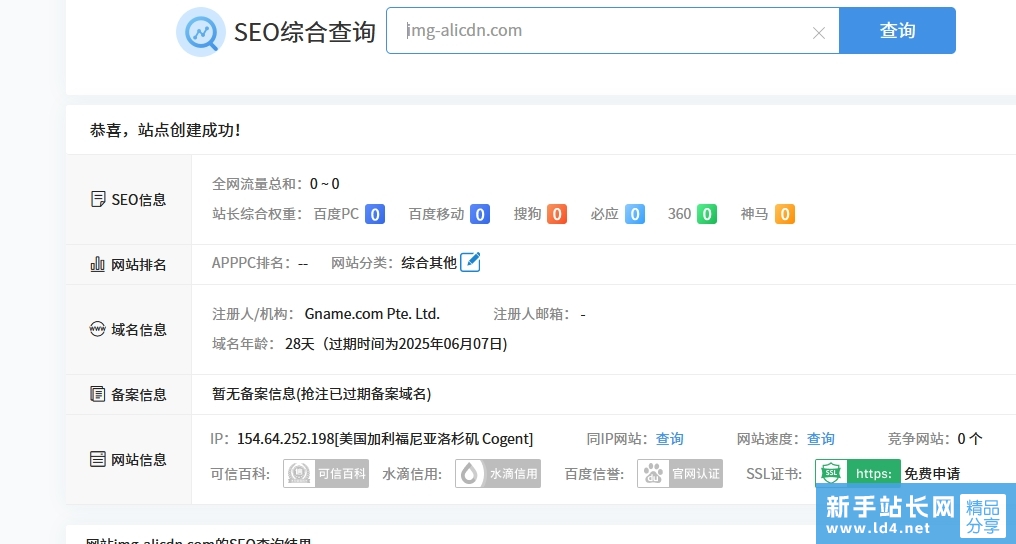1016x544 pixels.
Task: Click the SEO信息 document icon
Action: pyautogui.click(x=98, y=199)
